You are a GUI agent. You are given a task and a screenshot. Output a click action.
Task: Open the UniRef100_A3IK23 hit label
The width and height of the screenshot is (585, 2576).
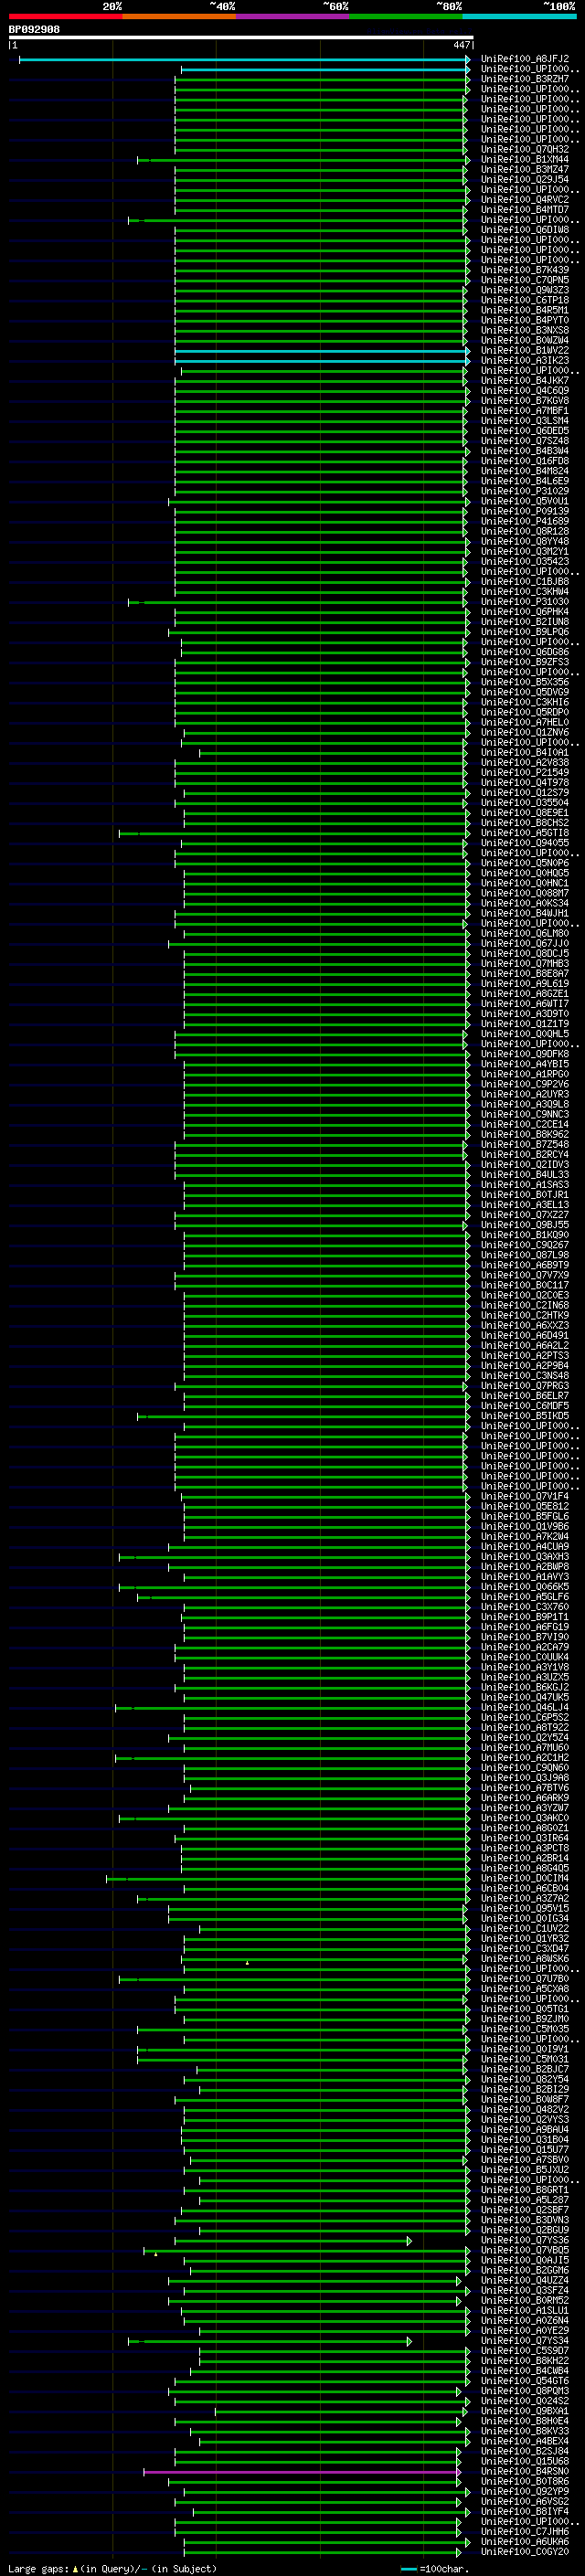525,361
